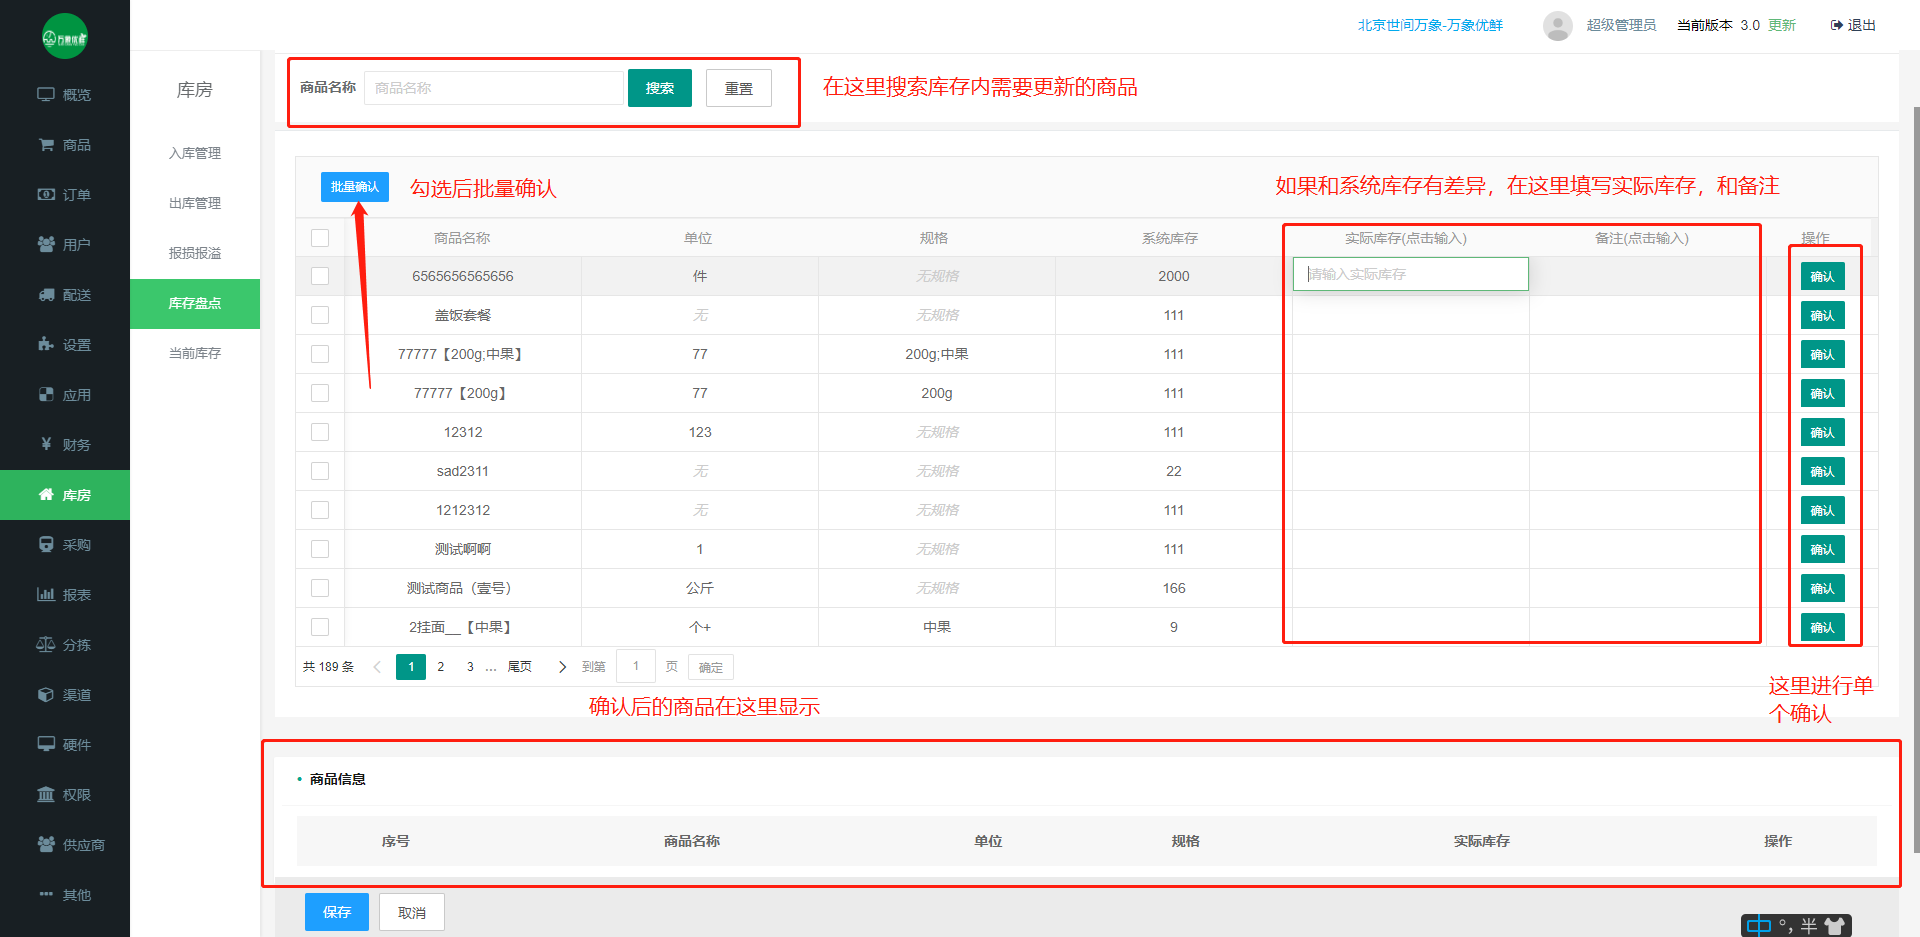Click the 设置 puzzle icon
This screenshot has height=937, width=1920.
(x=46, y=344)
